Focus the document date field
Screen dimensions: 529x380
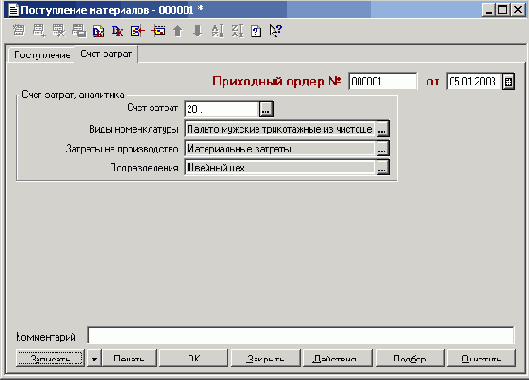[473, 81]
